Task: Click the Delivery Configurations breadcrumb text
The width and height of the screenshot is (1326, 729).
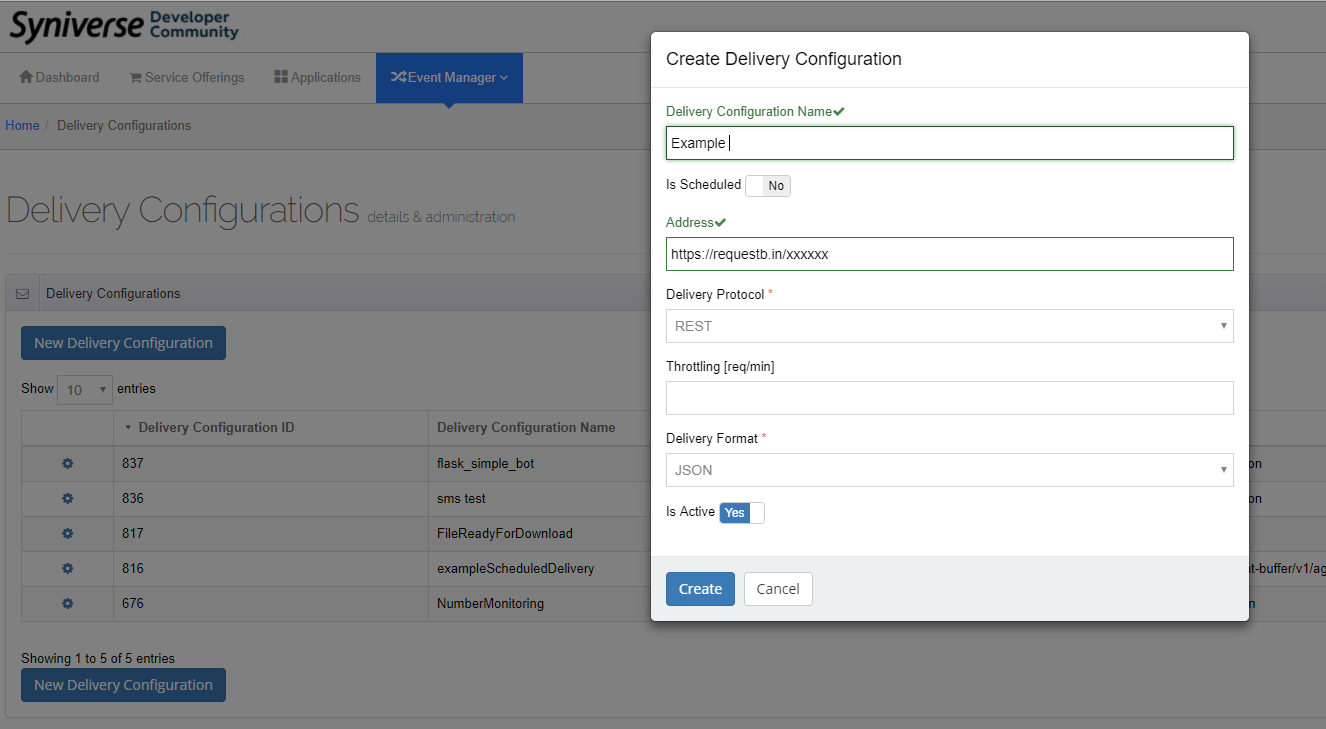Action: point(124,125)
